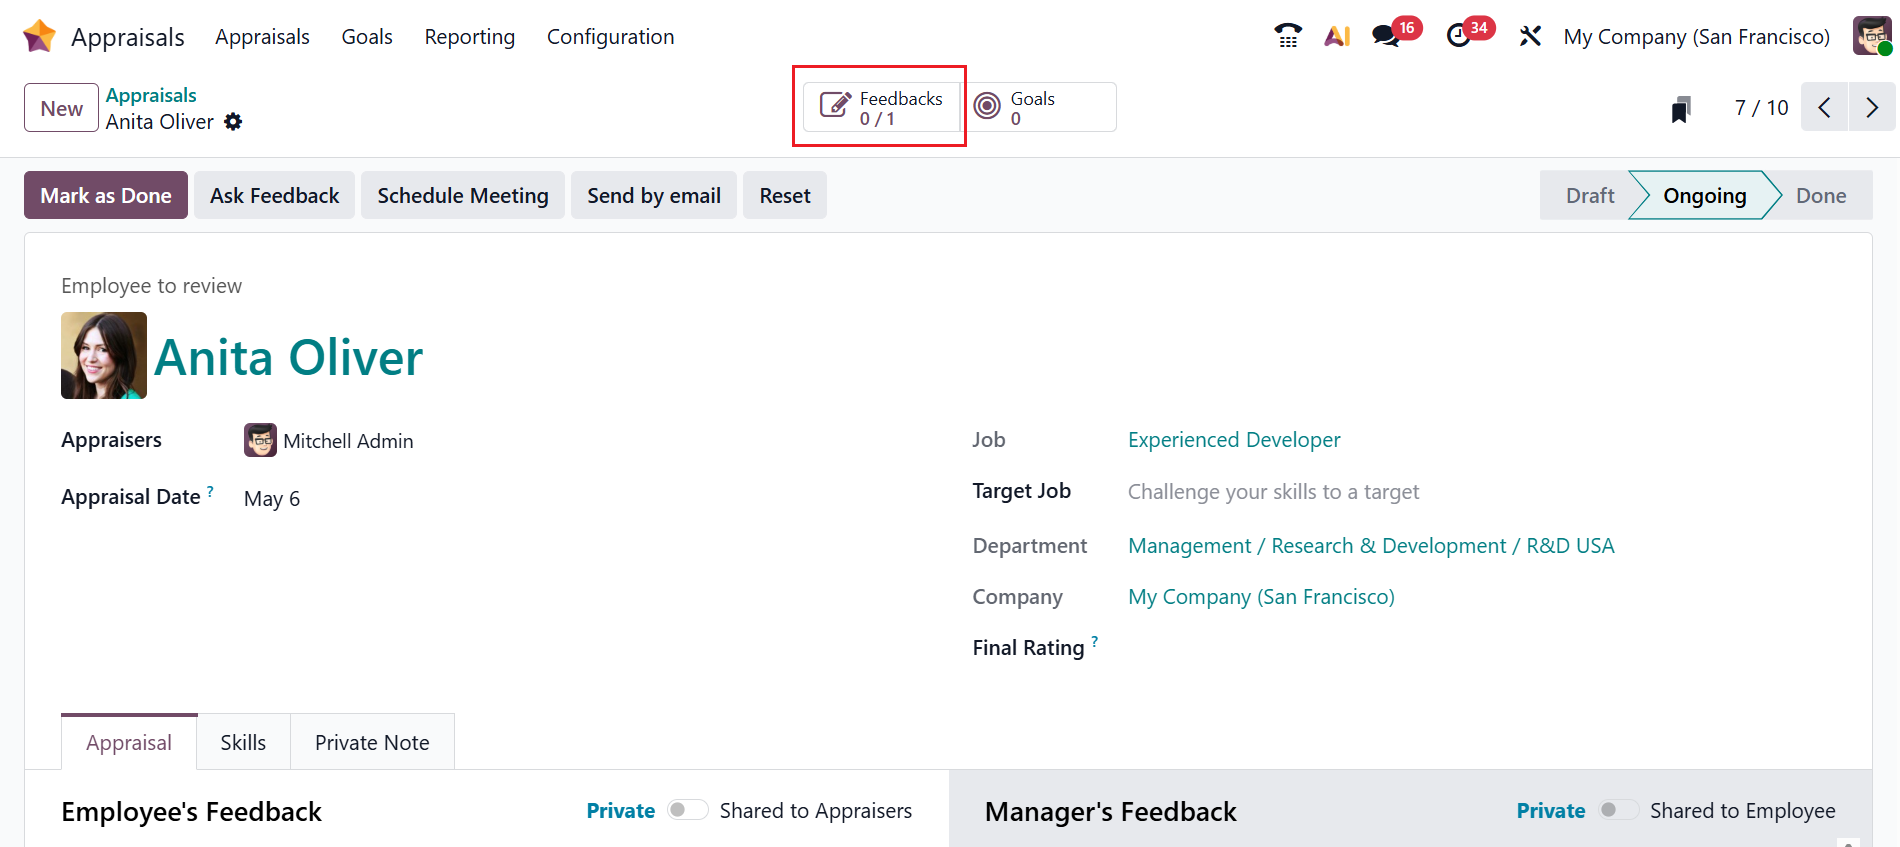This screenshot has width=1900, height=847.
Task: Open the Reporting menu
Action: [469, 37]
